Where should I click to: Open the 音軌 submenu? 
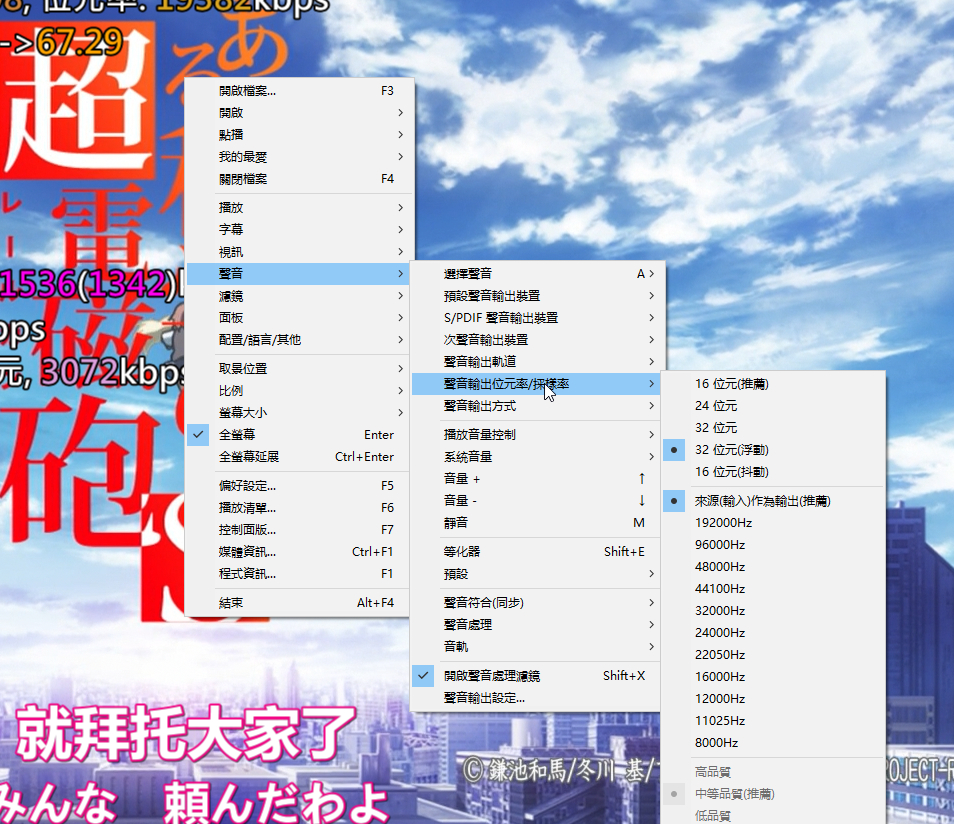point(537,646)
